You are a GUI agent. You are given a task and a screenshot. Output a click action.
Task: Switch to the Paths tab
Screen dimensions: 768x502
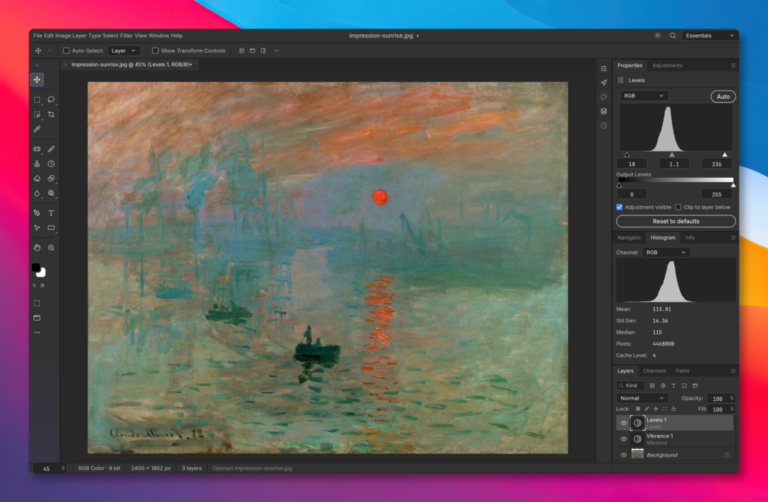point(682,371)
